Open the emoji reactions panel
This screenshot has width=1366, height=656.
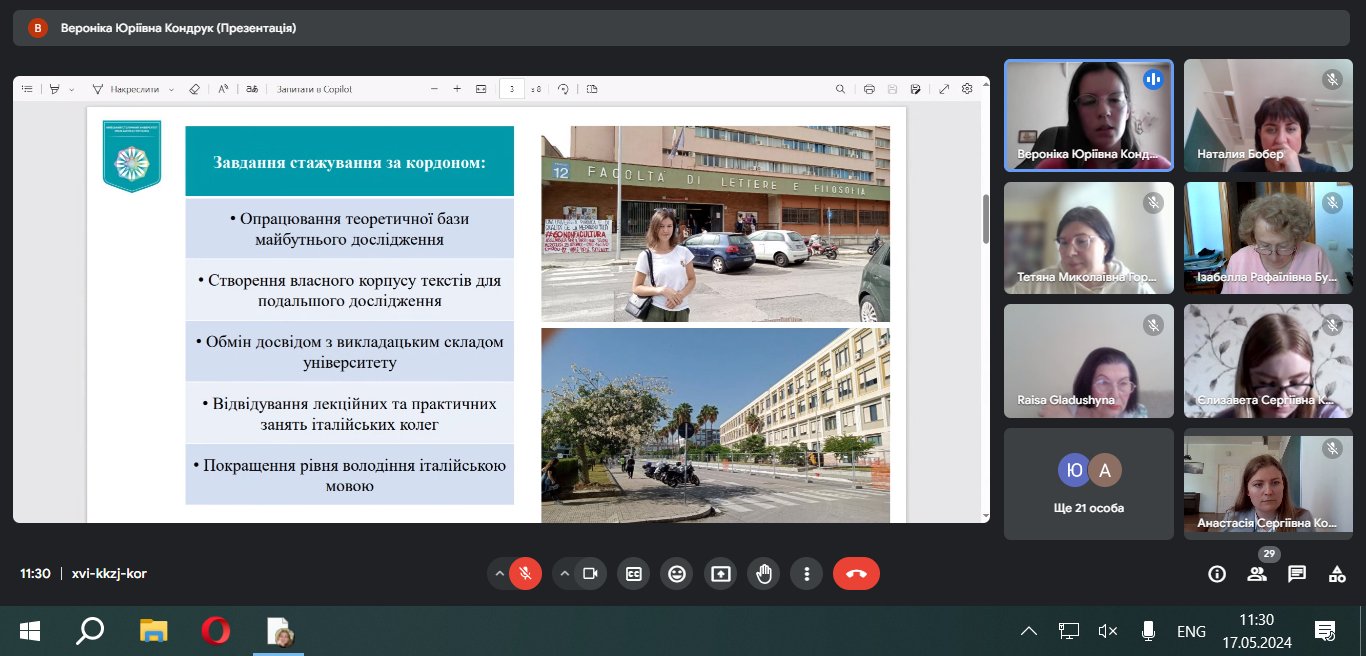click(x=677, y=574)
